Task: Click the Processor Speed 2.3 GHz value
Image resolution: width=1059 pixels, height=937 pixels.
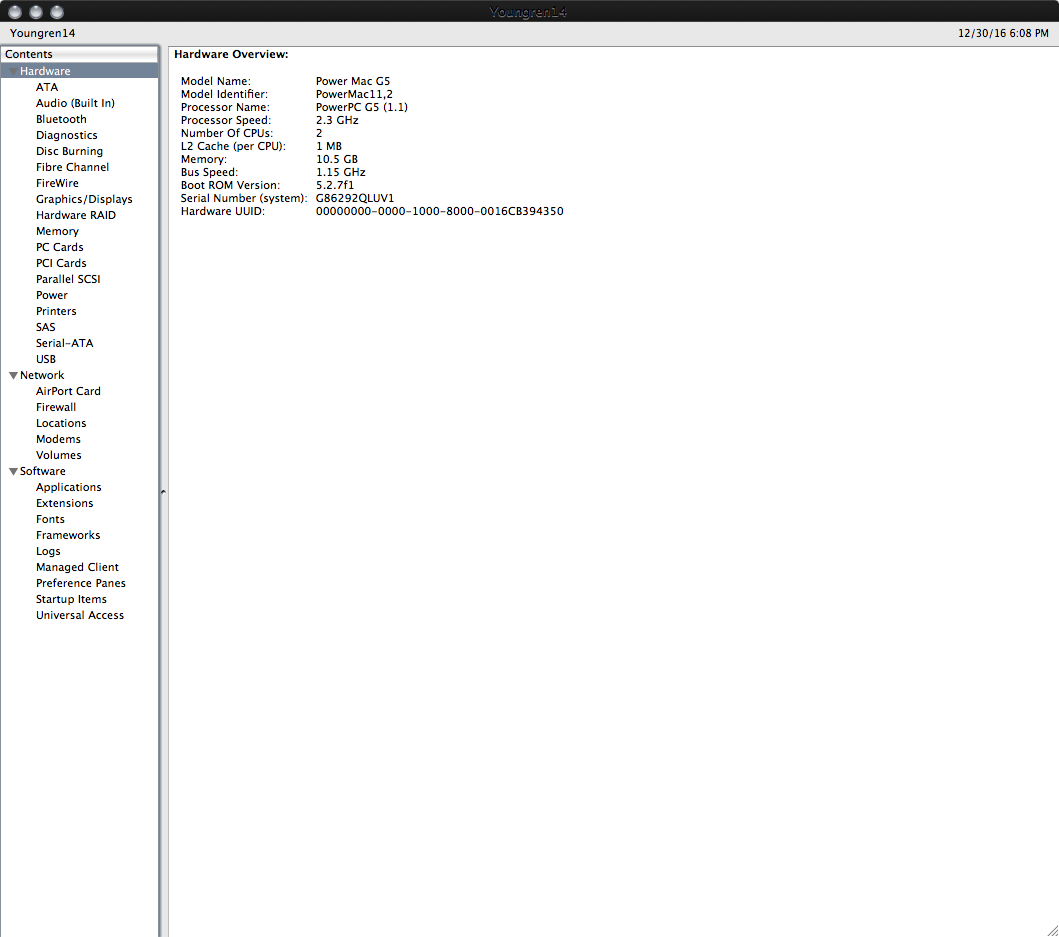Action: point(337,120)
